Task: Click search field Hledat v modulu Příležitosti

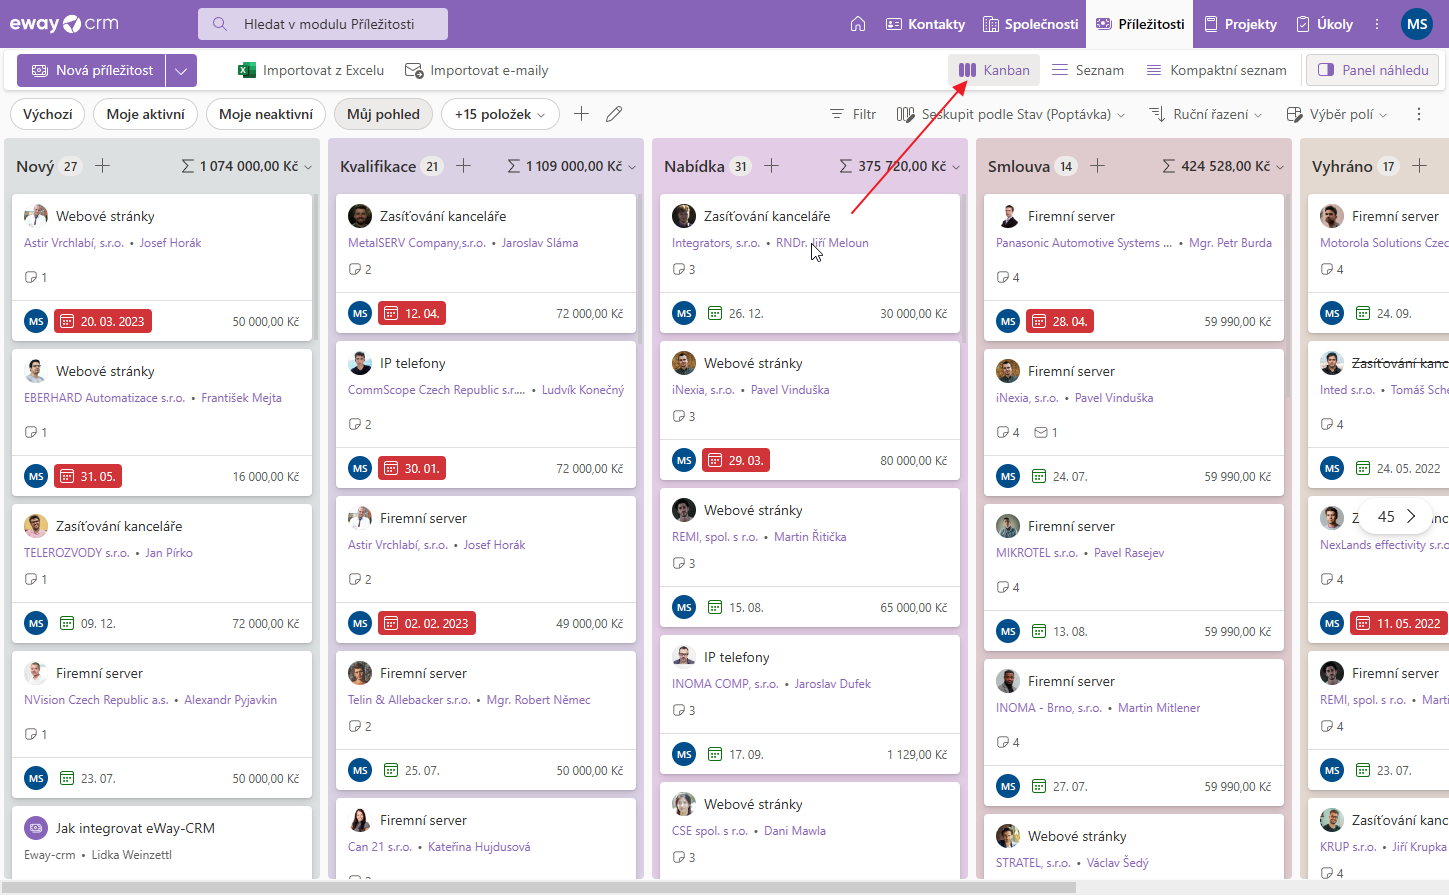Action: coord(323,24)
